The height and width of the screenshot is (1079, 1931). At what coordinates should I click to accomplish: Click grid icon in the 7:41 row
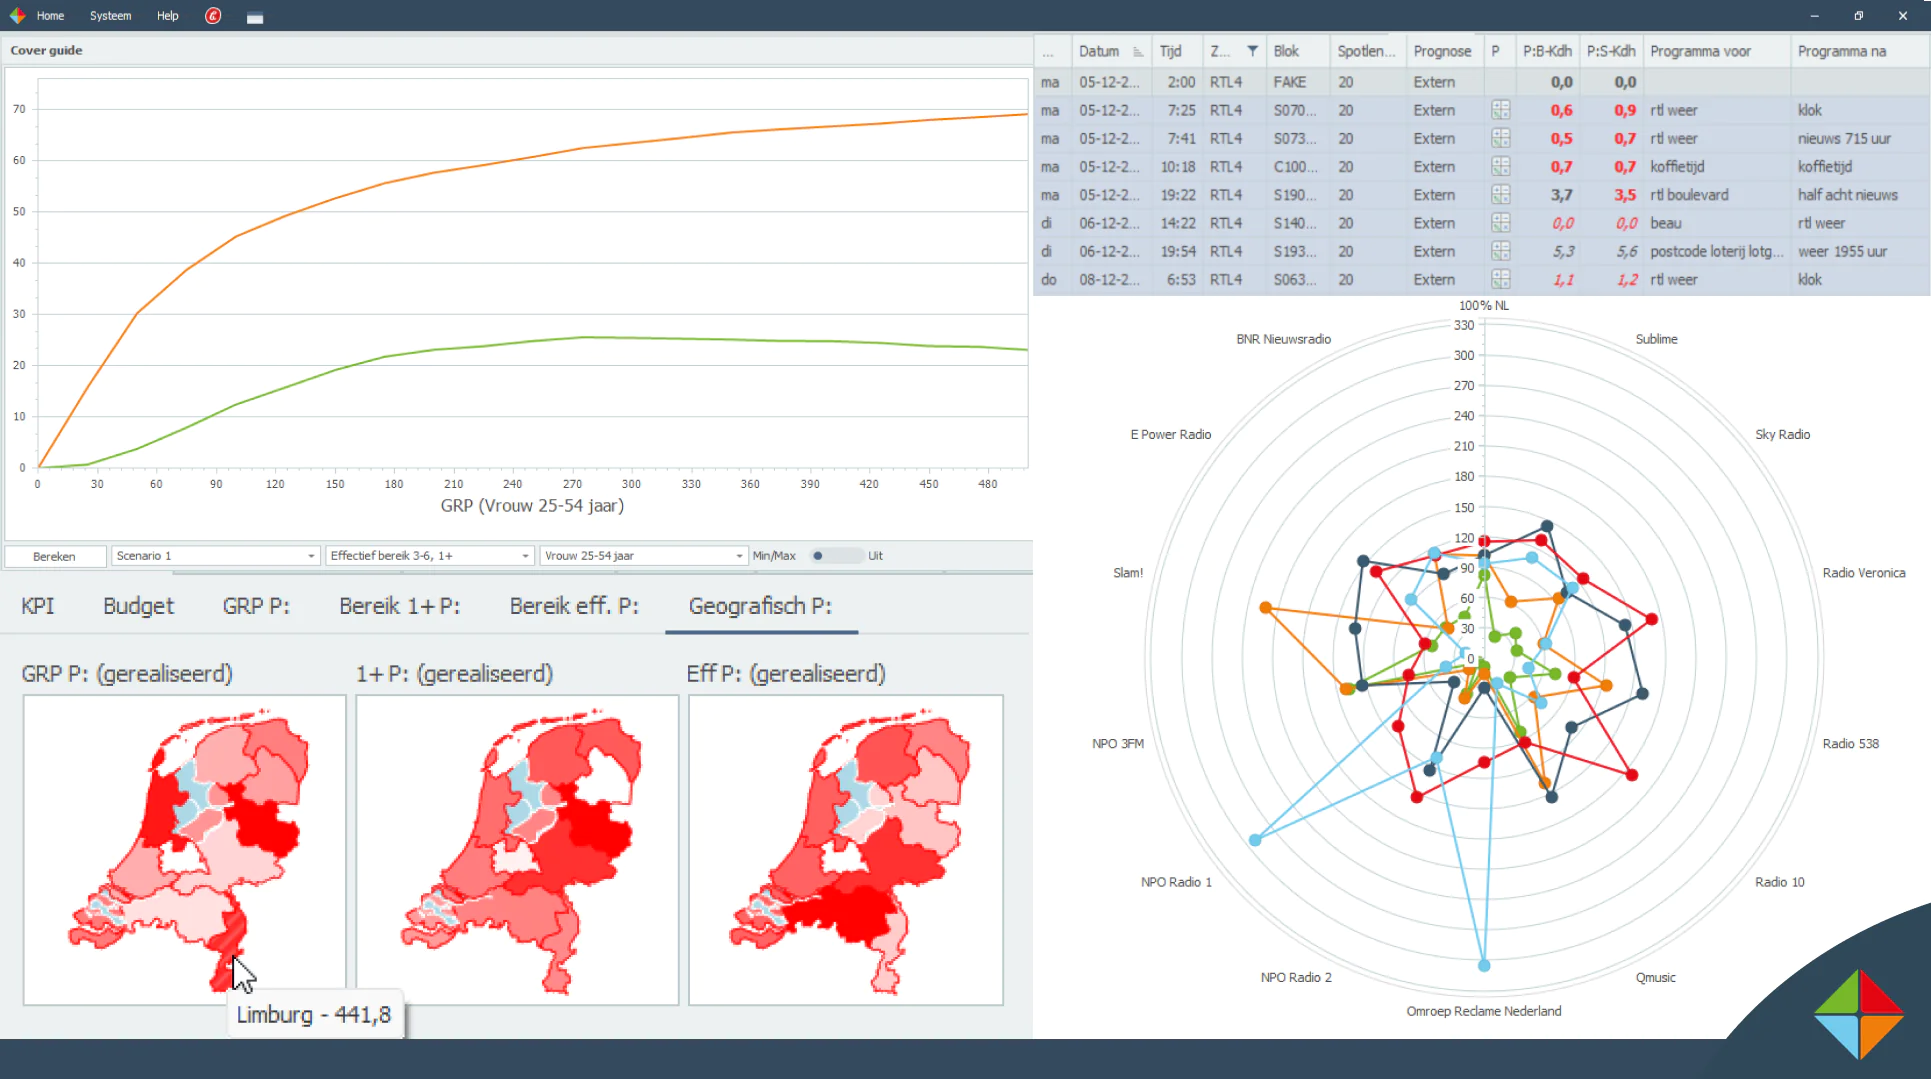point(1500,138)
